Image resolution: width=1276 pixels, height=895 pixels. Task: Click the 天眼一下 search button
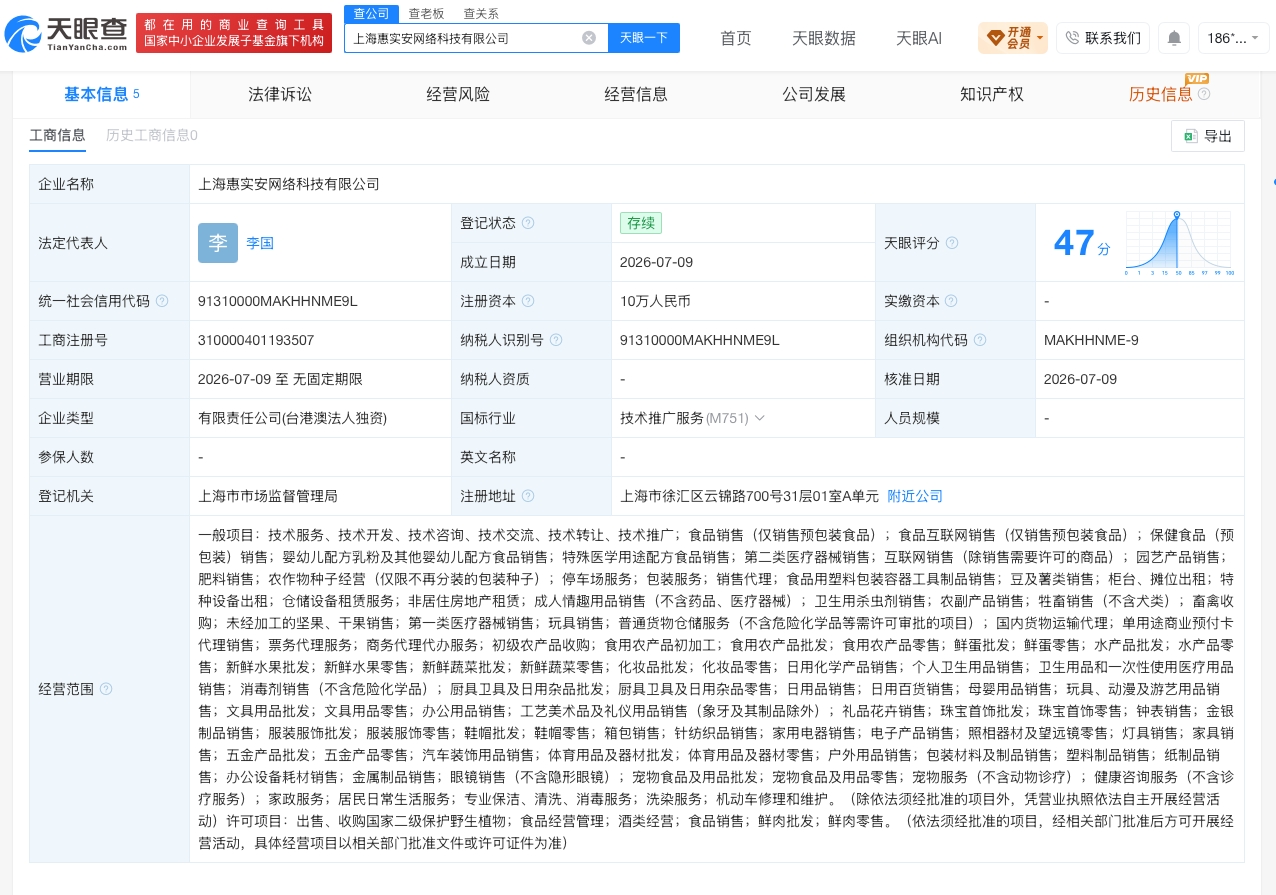click(644, 38)
